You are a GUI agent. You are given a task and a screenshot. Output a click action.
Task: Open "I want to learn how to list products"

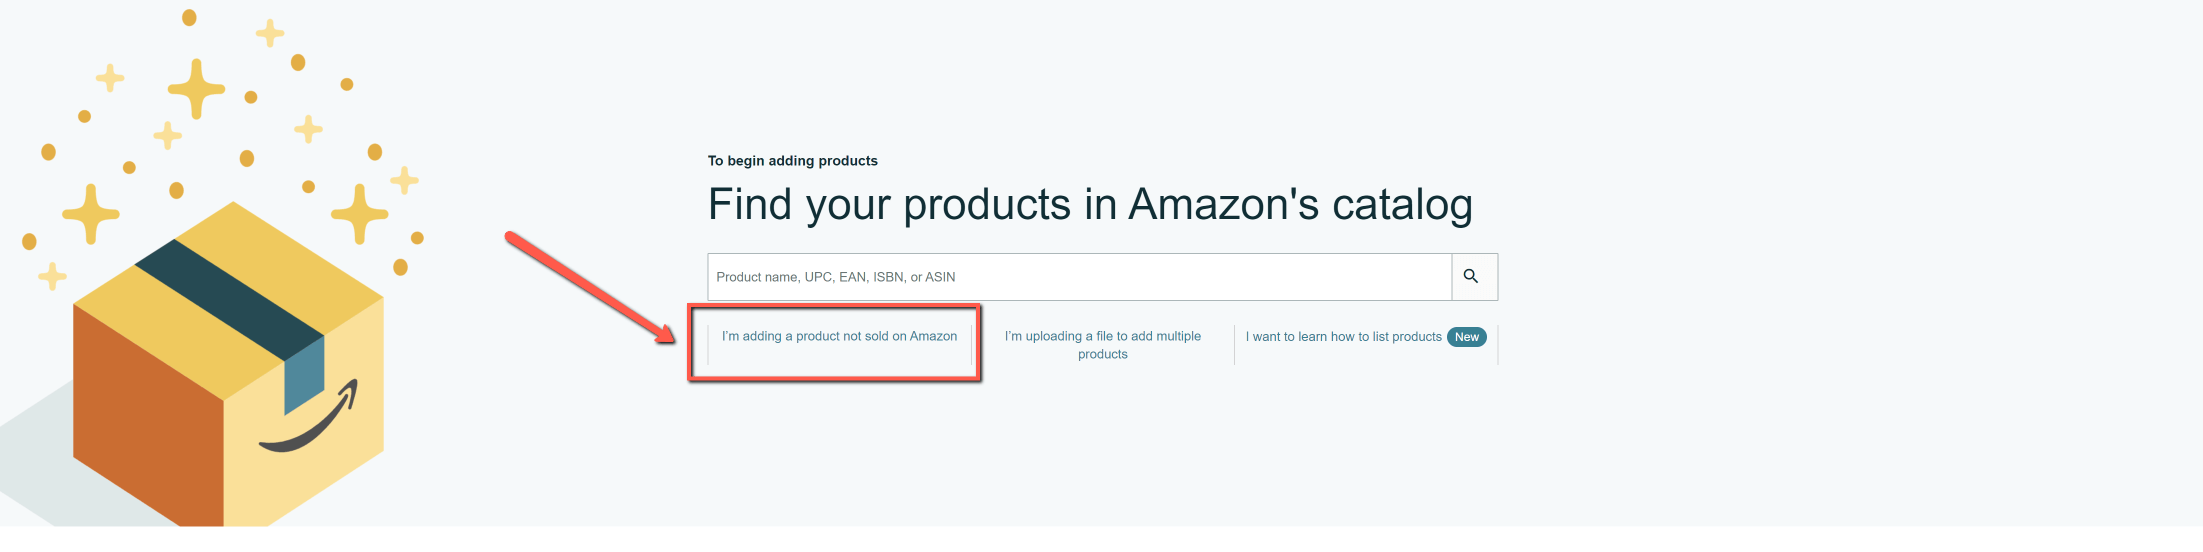click(1343, 337)
